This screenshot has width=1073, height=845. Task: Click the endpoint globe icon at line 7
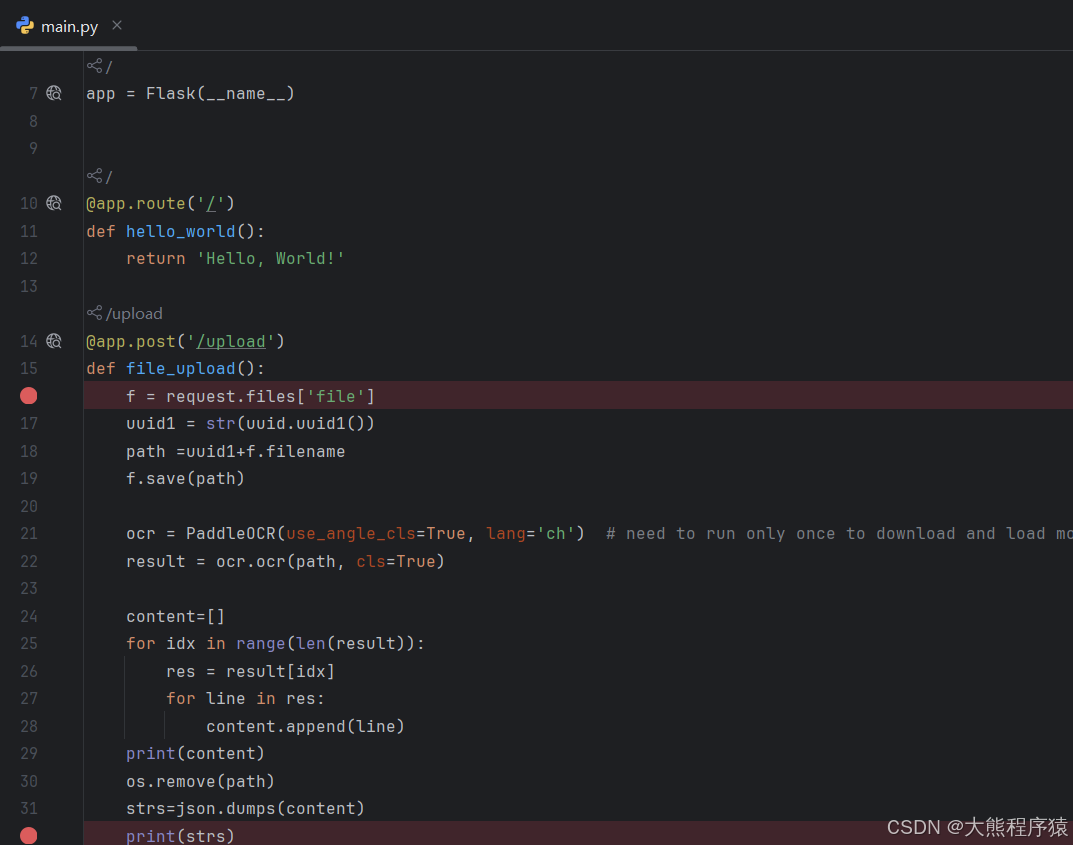point(53,92)
